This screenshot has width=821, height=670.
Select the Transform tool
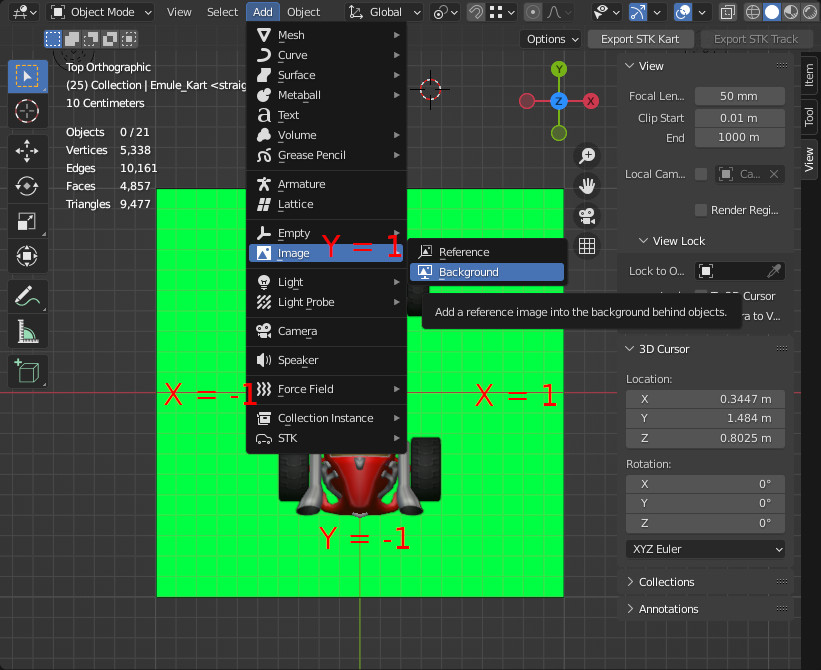[x=27, y=256]
